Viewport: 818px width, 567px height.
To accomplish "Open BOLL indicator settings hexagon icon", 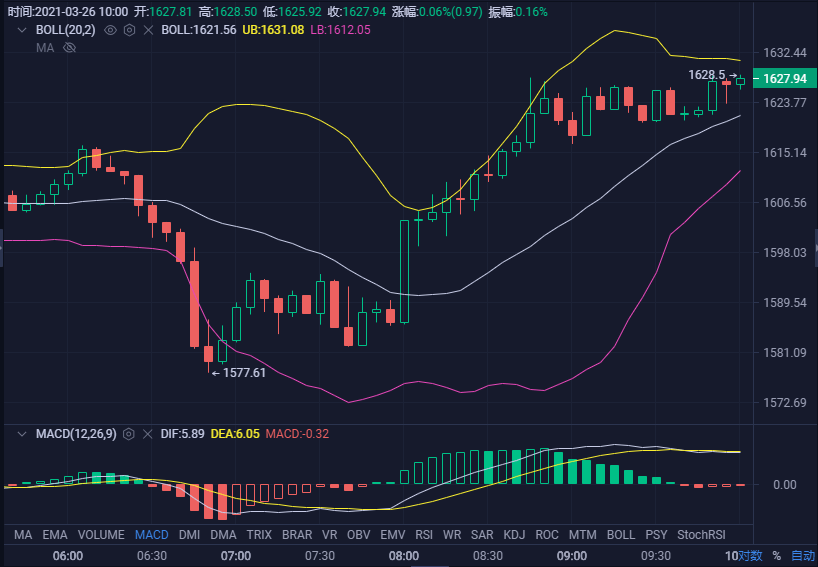I will 129,30.
